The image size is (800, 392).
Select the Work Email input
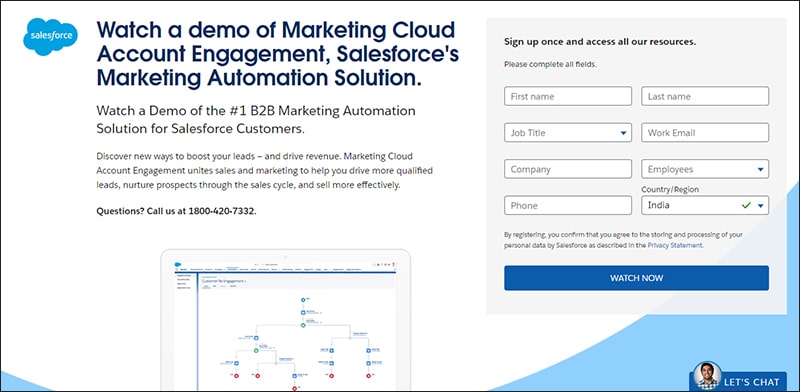pyautogui.click(x=705, y=132)
